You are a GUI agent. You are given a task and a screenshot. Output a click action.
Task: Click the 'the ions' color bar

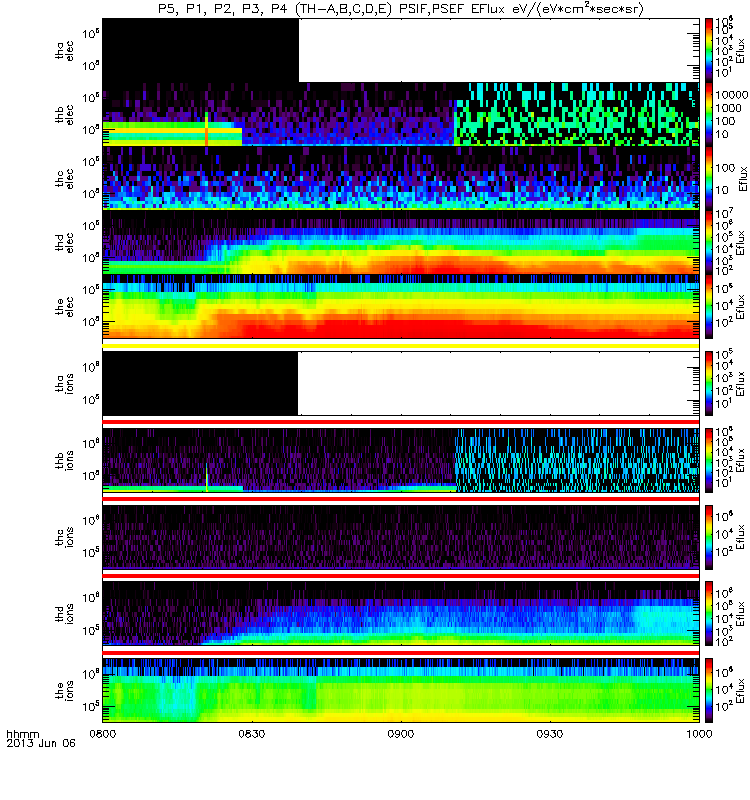point(709,690)
